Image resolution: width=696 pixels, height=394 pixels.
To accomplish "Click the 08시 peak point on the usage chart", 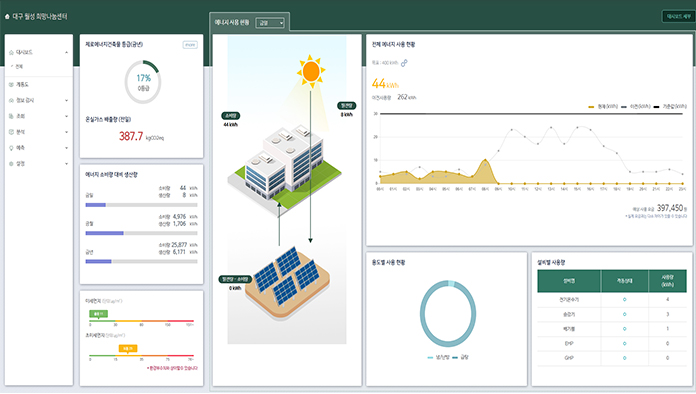I will tap(485, 160).
